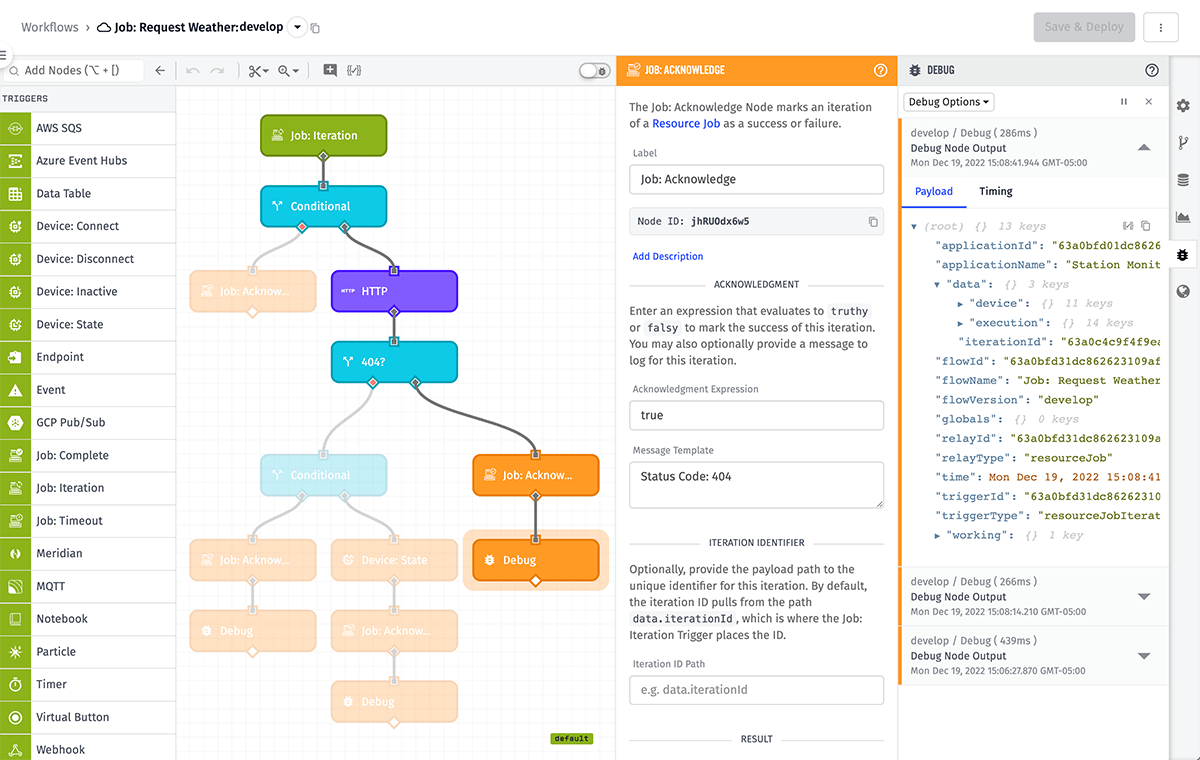Select the Event trigger in palette
1200x760 pixels.
coord(88,390)
